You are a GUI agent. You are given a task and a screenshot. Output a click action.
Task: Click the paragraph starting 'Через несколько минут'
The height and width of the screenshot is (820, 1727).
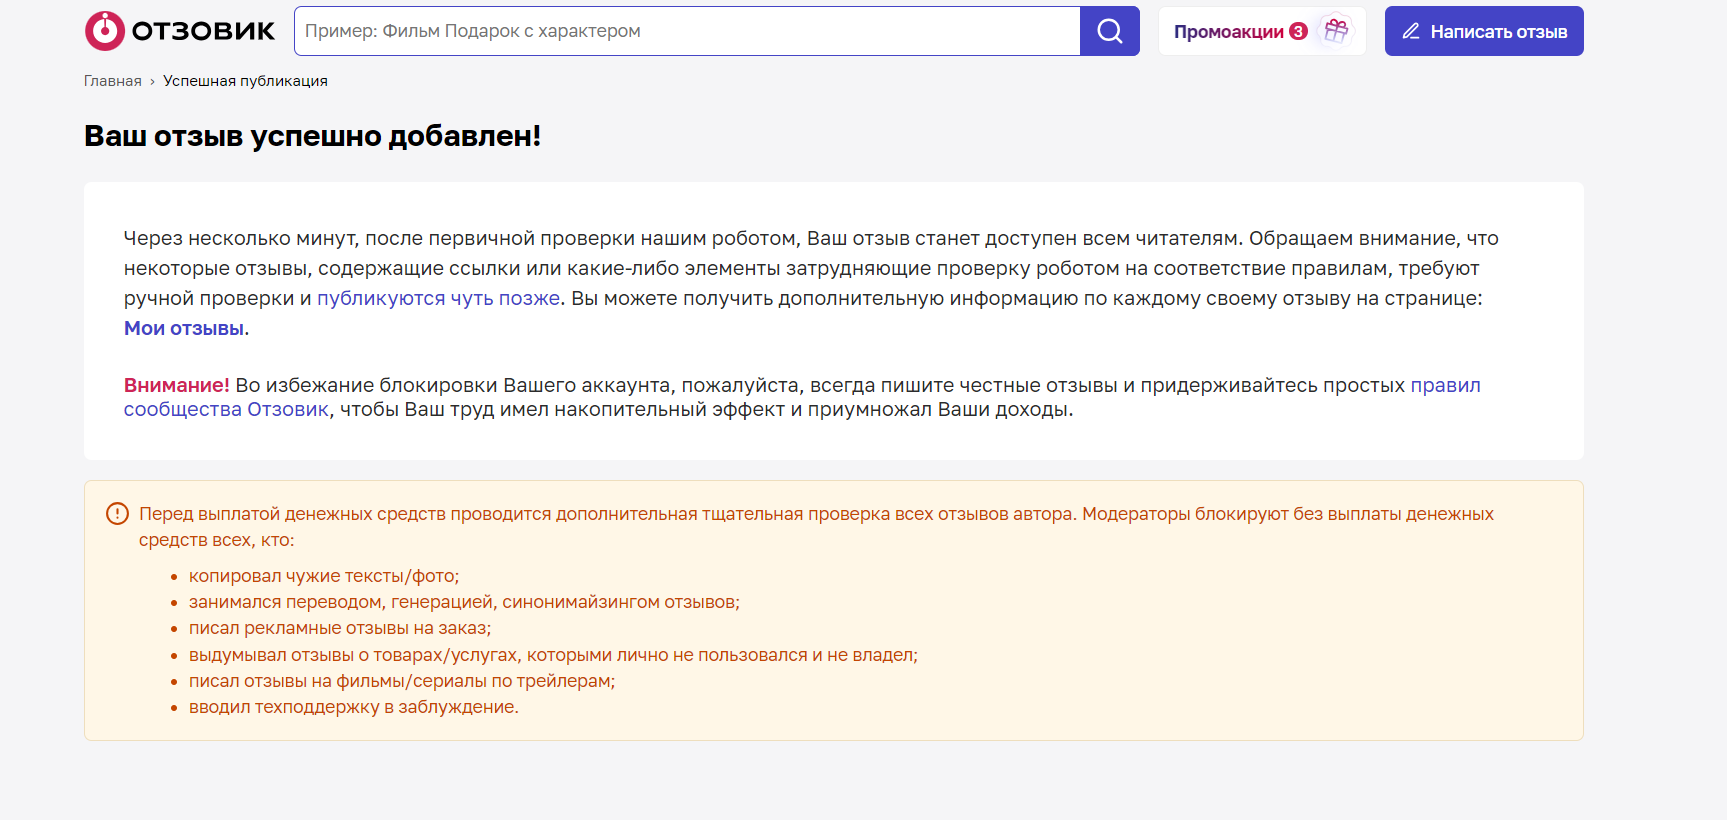coord(811,283)
